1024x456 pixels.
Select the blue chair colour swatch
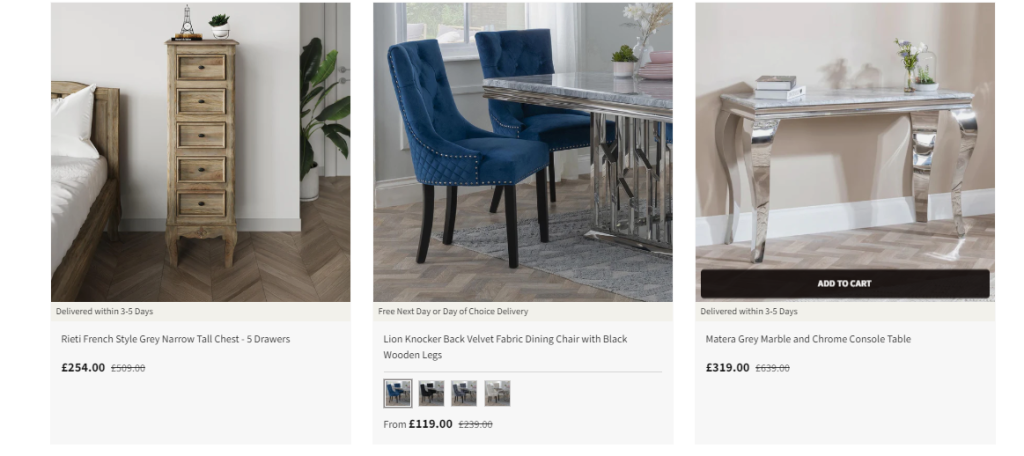[398, 393]
